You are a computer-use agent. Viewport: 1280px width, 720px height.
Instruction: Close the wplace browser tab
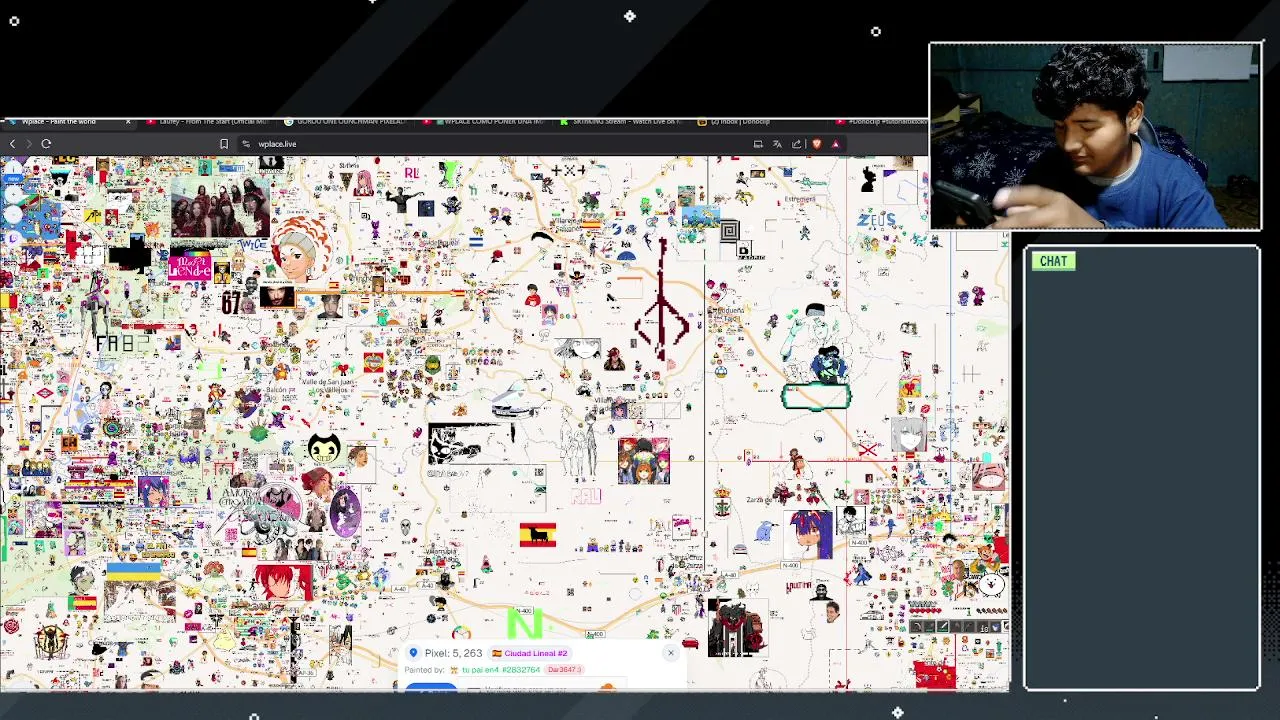[128, 122]
